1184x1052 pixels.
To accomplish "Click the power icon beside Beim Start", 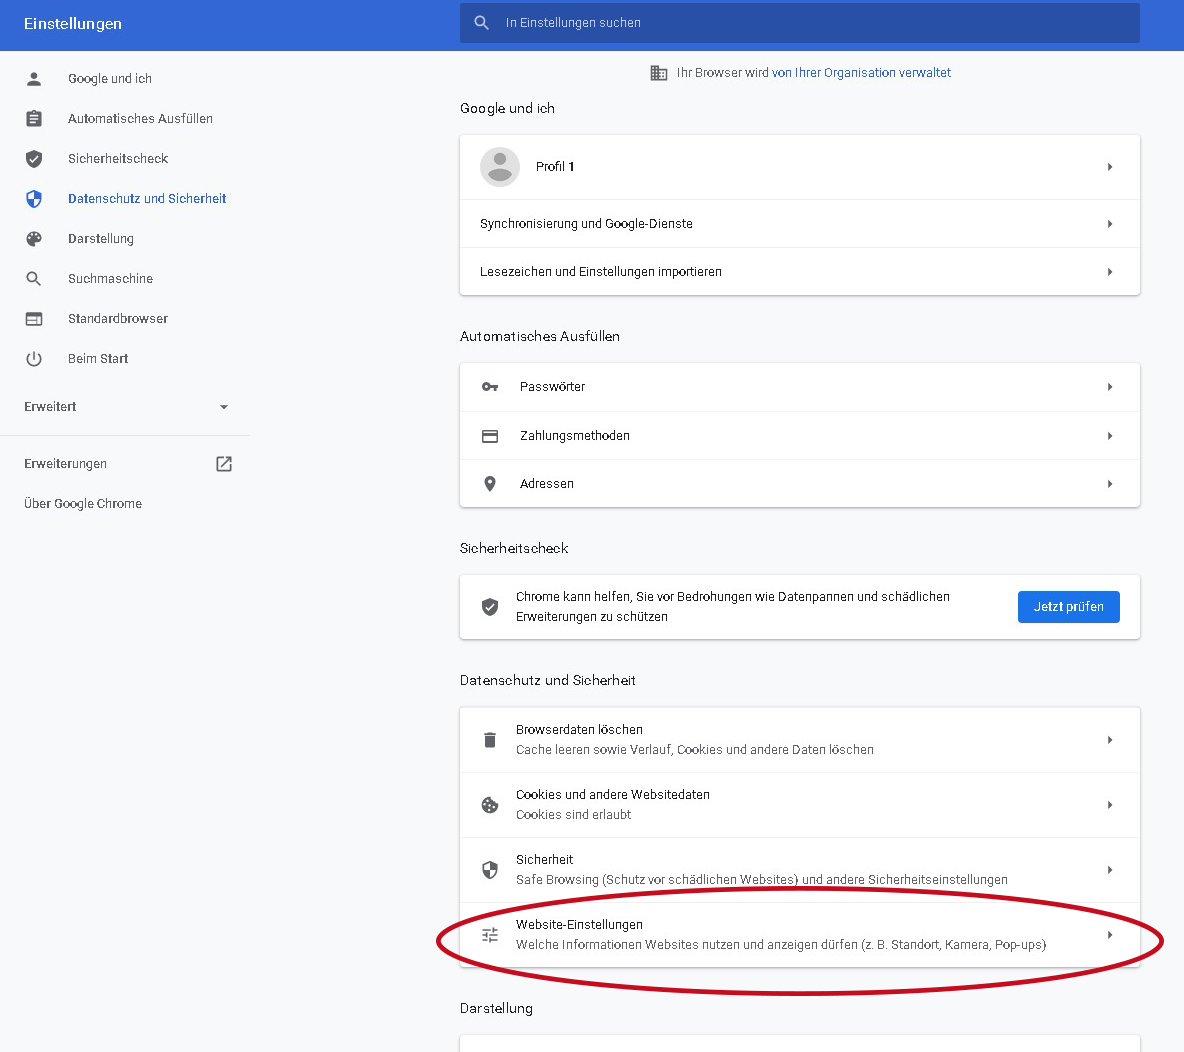I will tap(34, 359).
